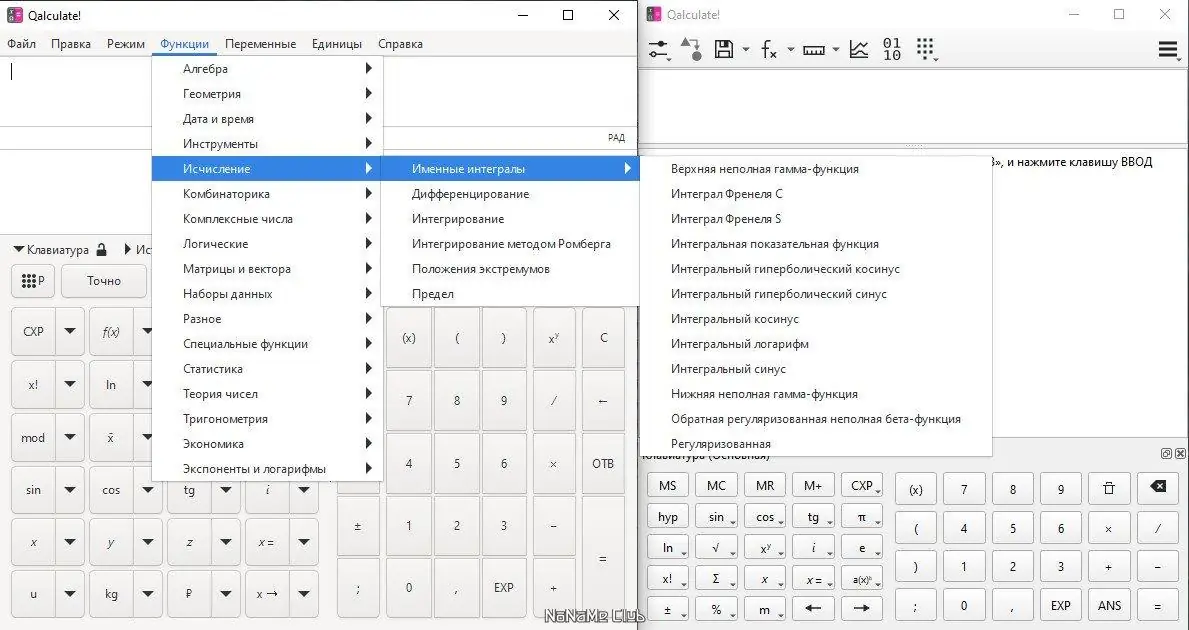Click the convert units arrow icon
The width and height of the screenshot is (1189, 630).
pos(691,50)
